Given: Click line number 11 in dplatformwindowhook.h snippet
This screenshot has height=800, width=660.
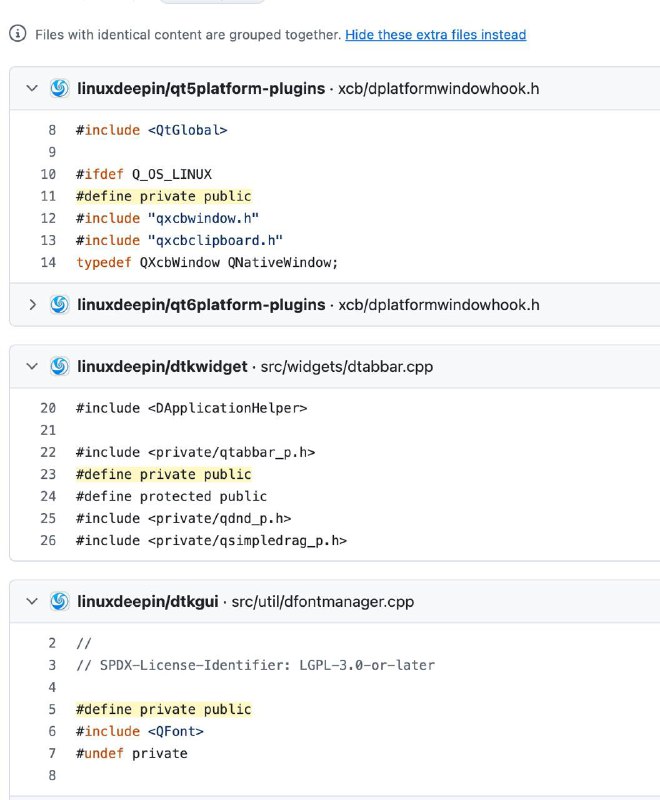Looking at the screenshot, I should (x=48, y=196).
